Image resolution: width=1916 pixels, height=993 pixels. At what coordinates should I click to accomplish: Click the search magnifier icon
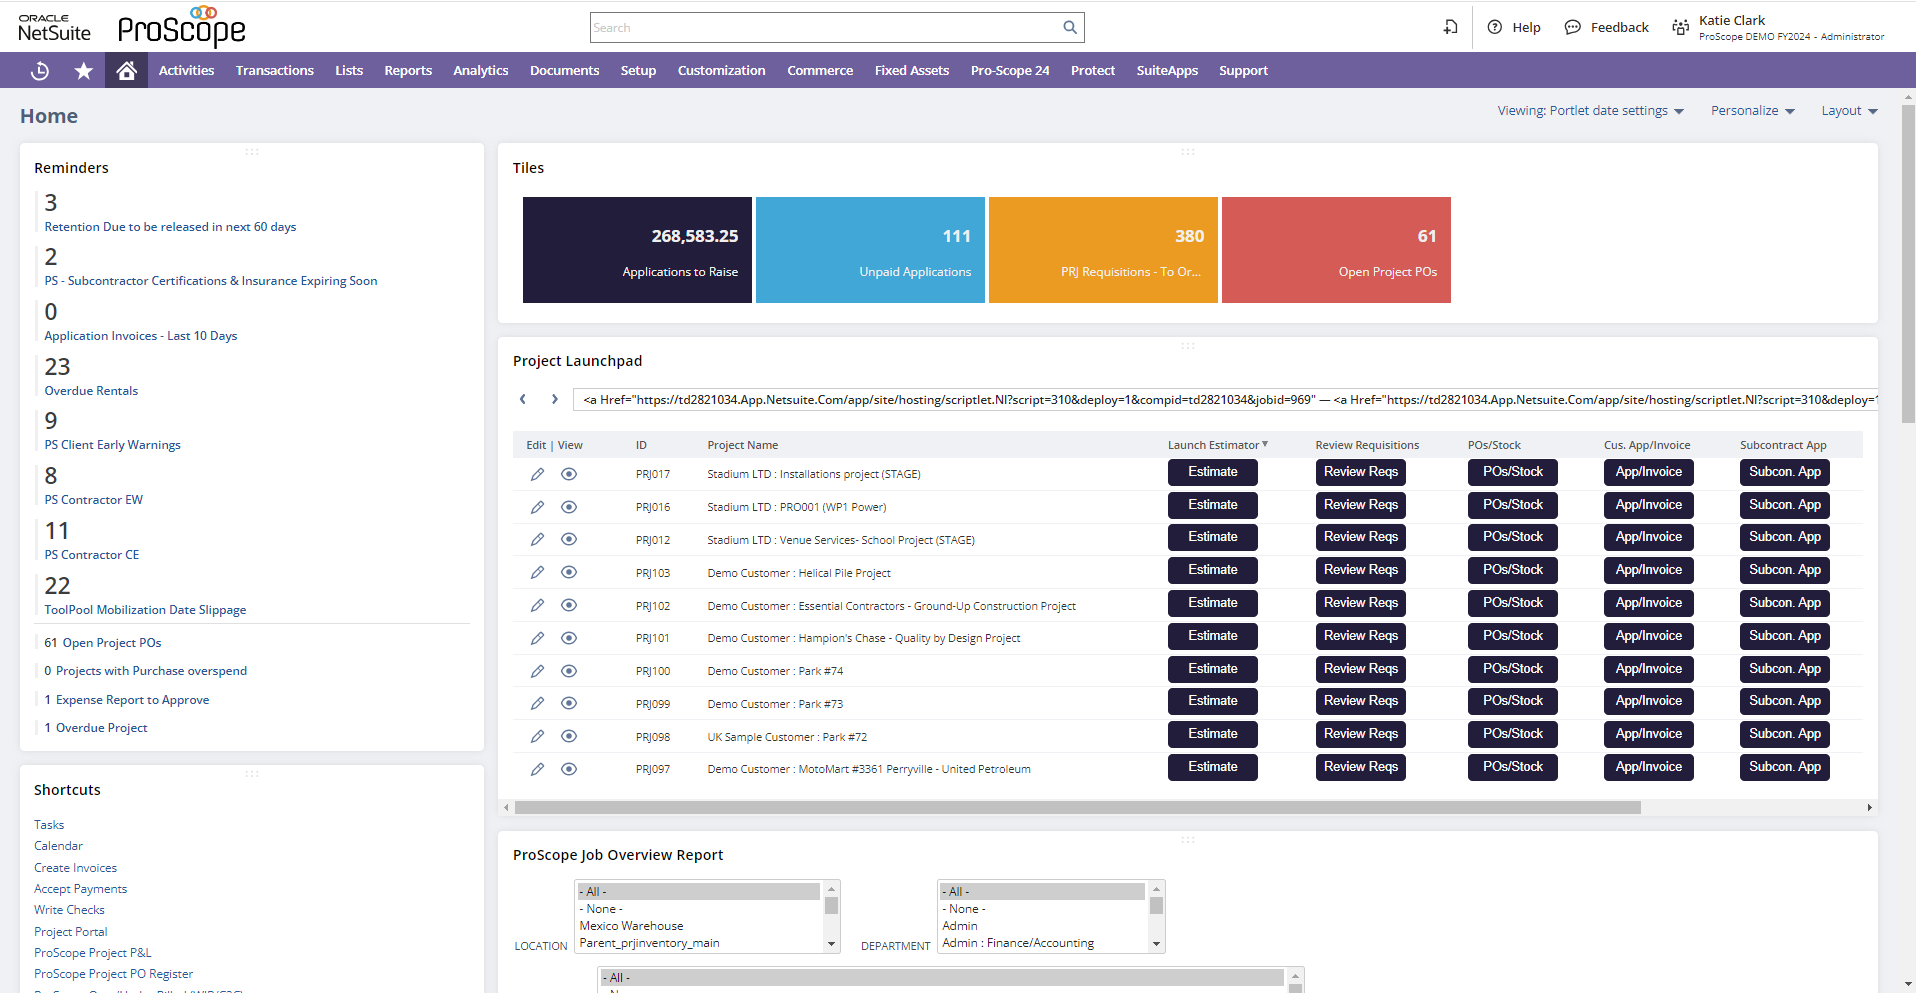pyautogui.click(x=1068, y=27)
